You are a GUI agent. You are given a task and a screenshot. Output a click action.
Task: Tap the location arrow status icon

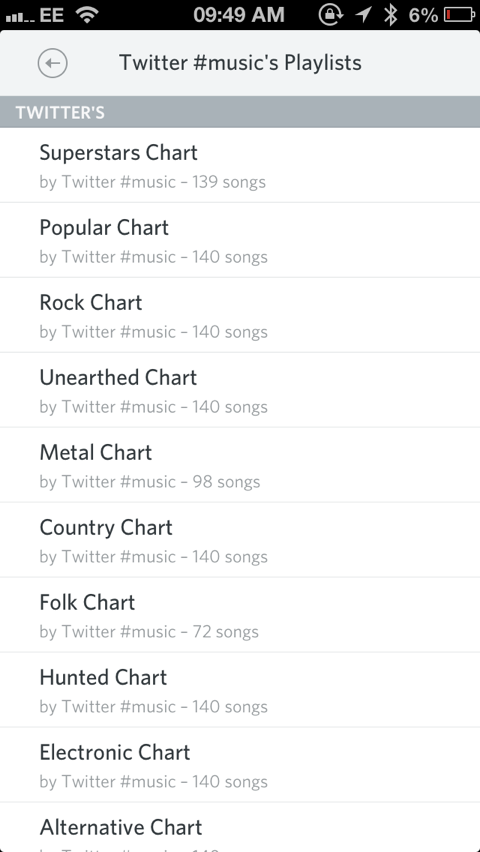coord(363,15)
